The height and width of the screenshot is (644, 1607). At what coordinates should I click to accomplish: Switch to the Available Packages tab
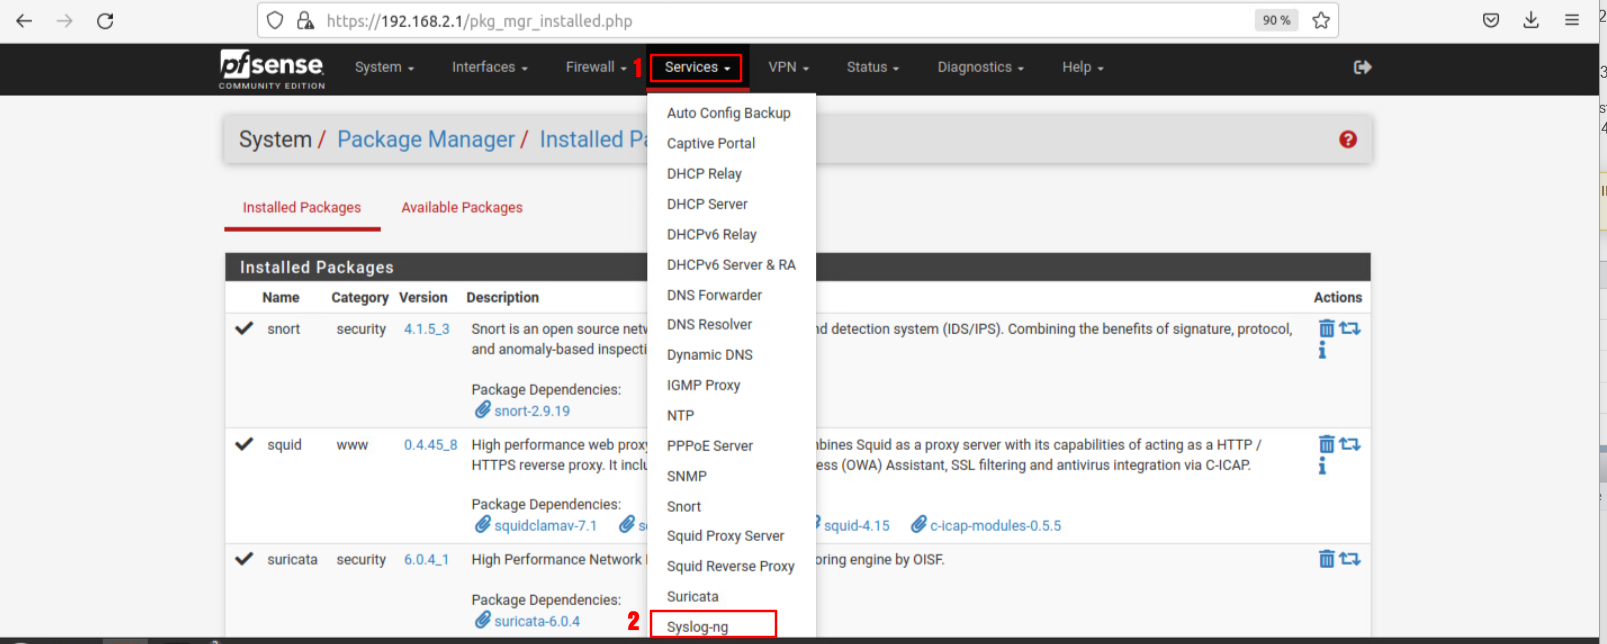pyautogui.click(x=462, y=208)
